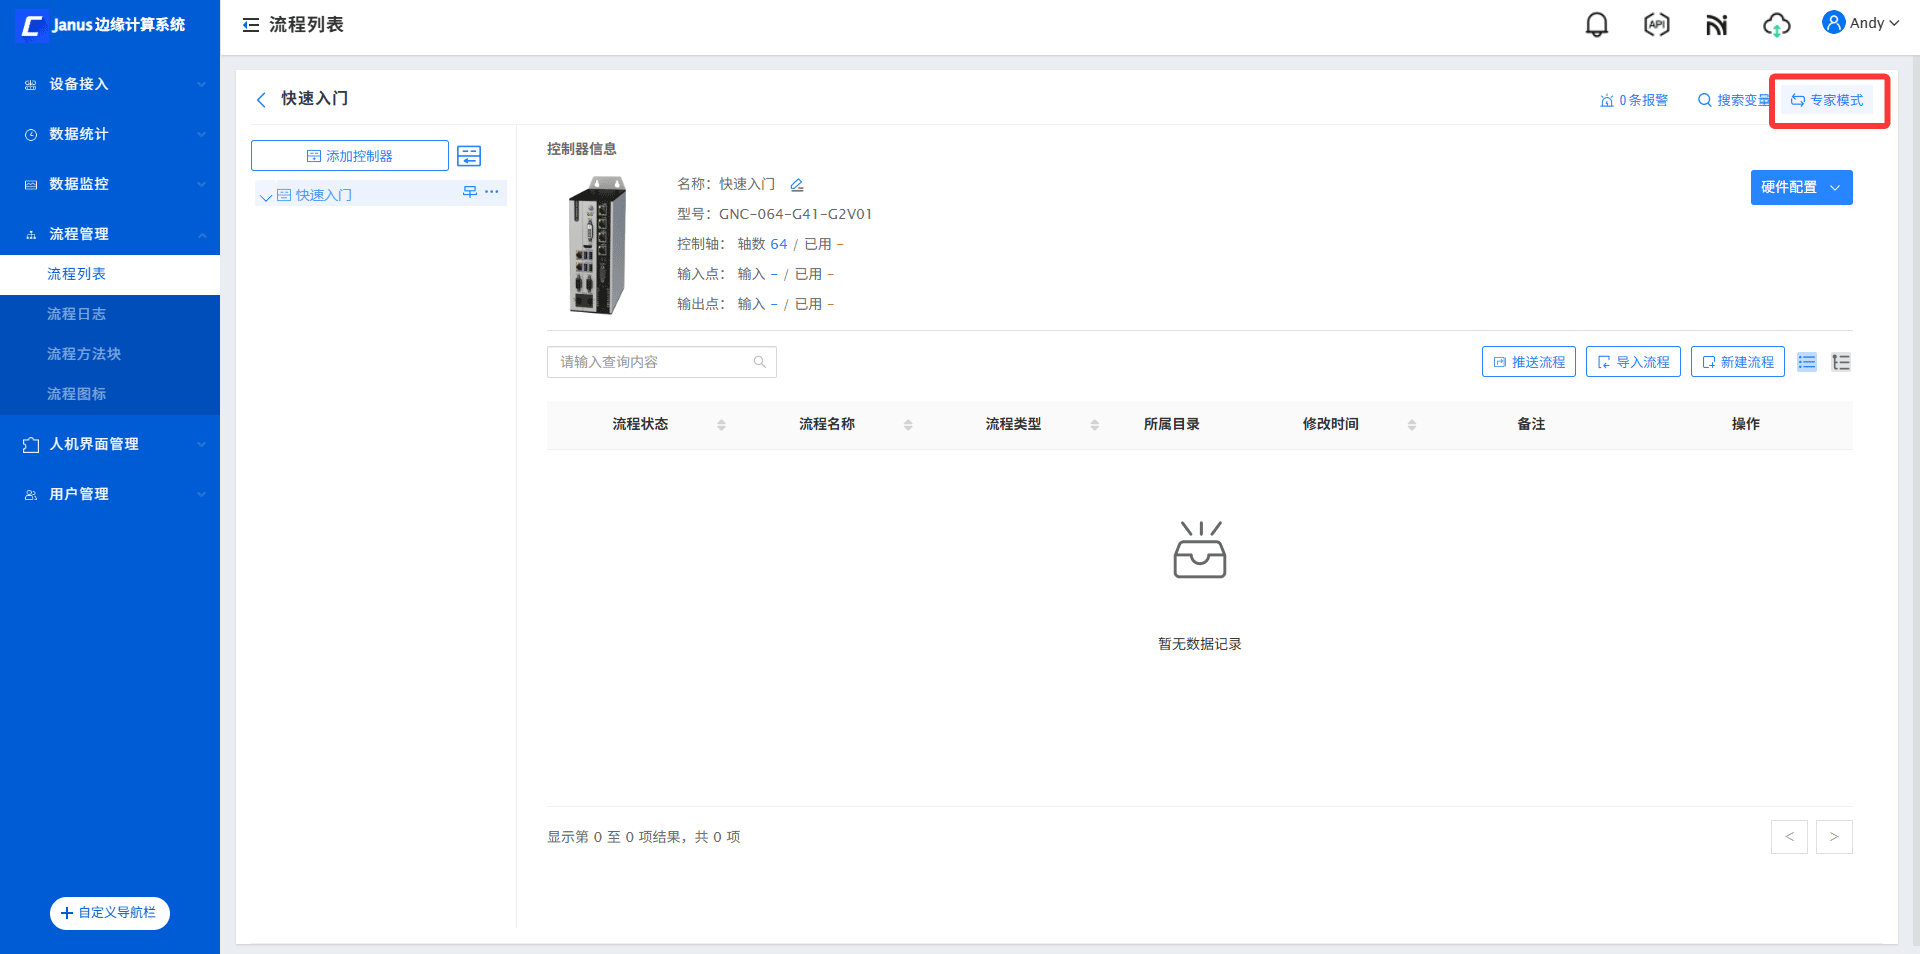Click the 新建流程 button

click(x=1738, y=362)
